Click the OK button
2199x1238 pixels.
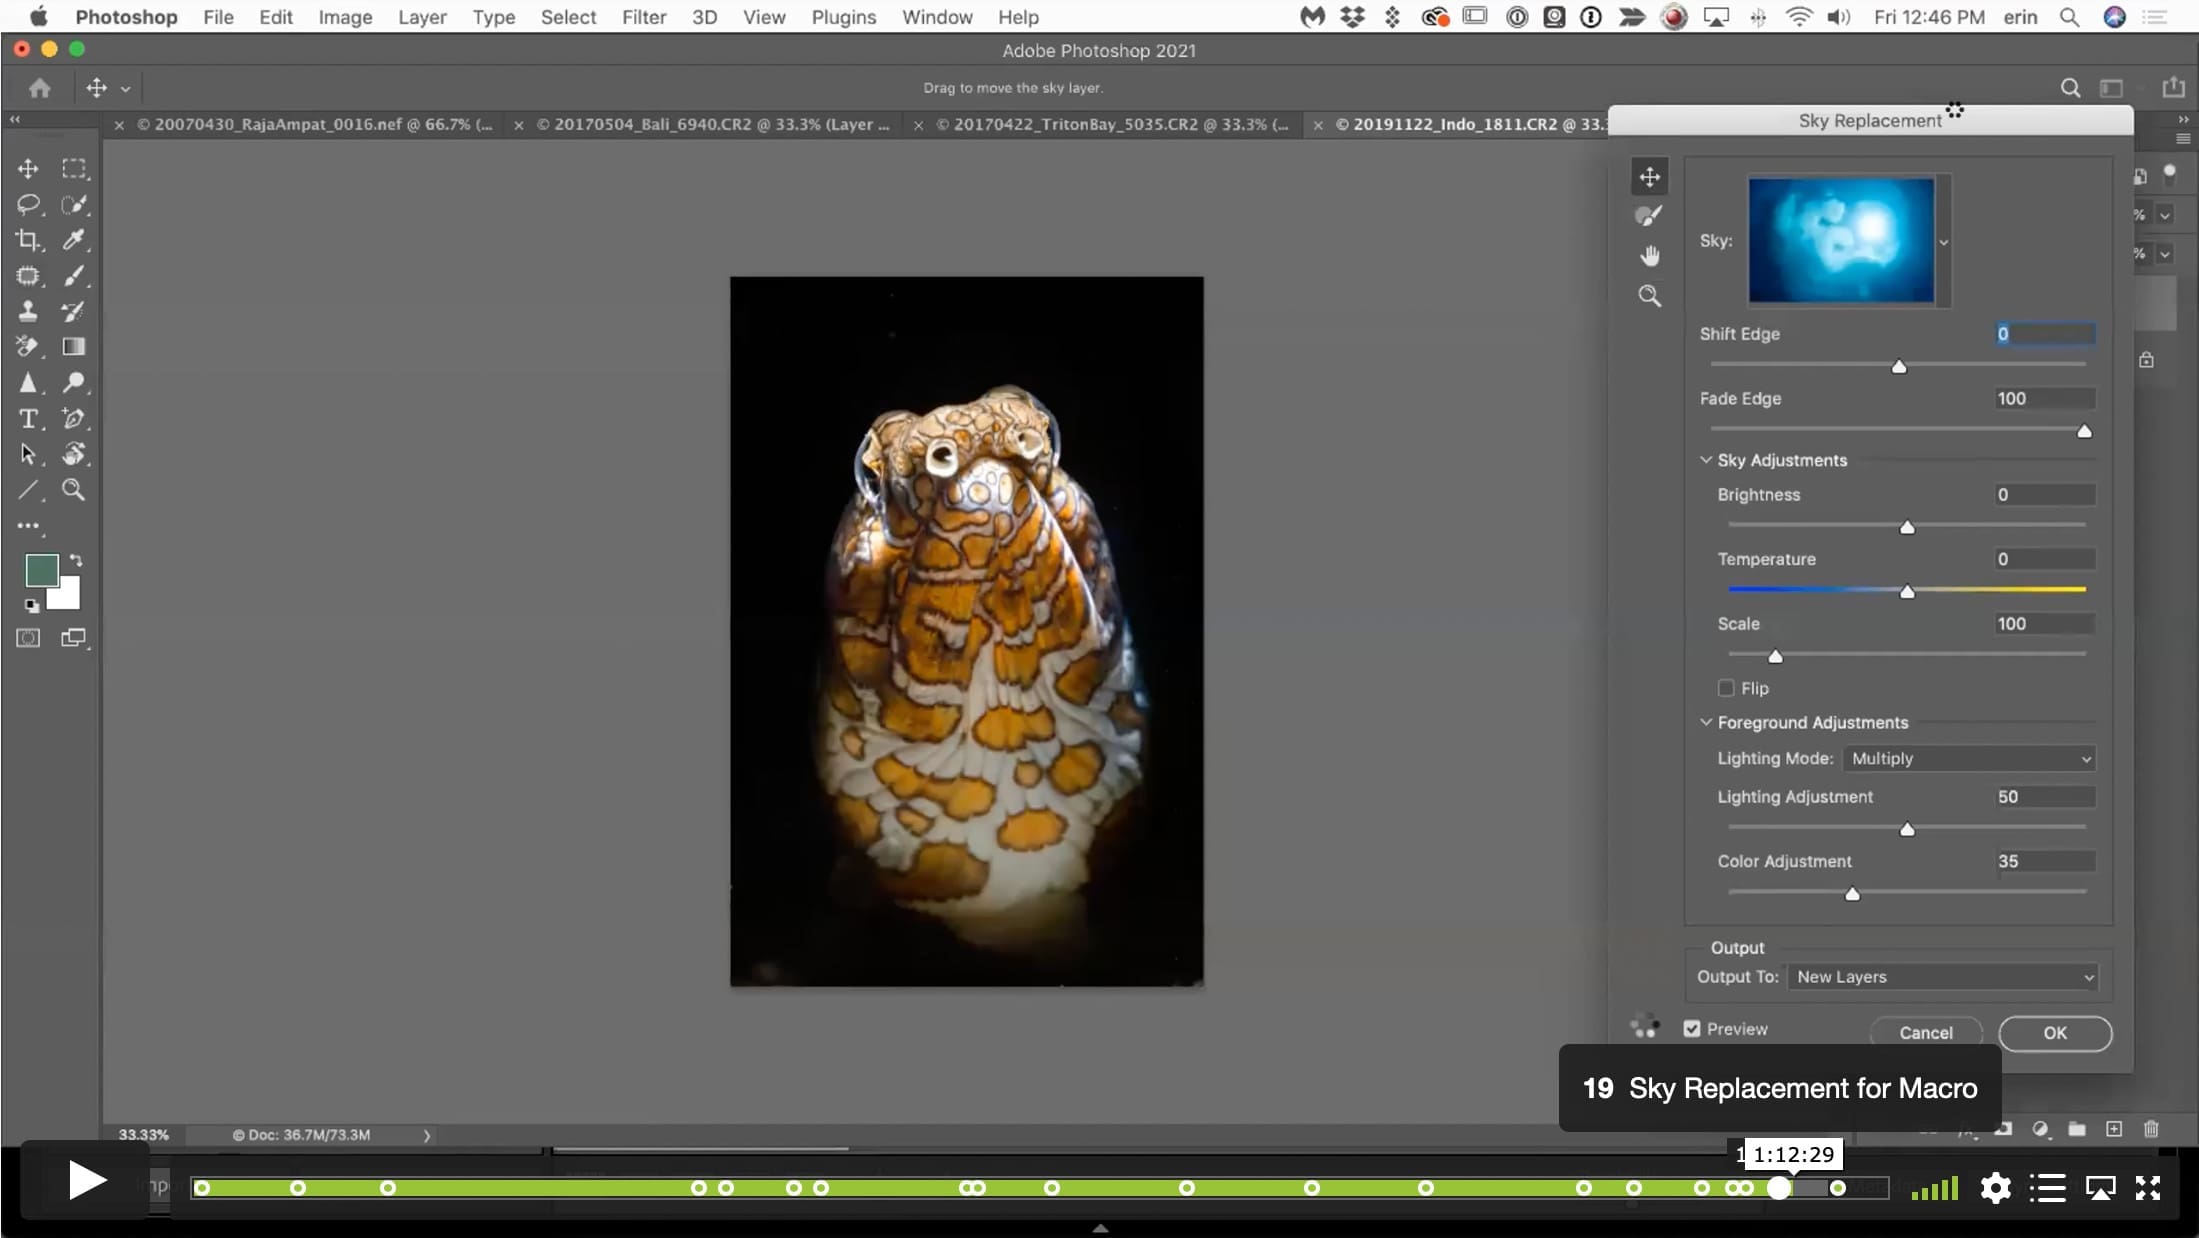coord(2055,1033)
